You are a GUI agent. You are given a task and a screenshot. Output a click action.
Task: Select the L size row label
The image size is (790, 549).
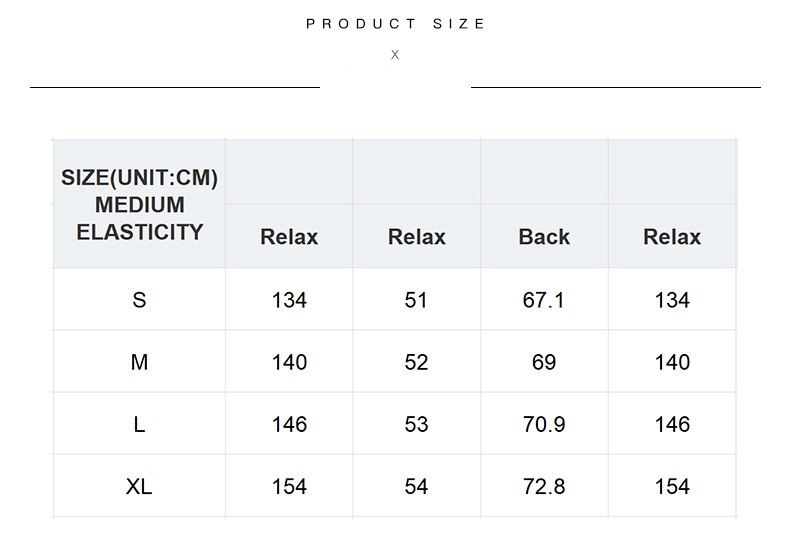pos(139,424)
